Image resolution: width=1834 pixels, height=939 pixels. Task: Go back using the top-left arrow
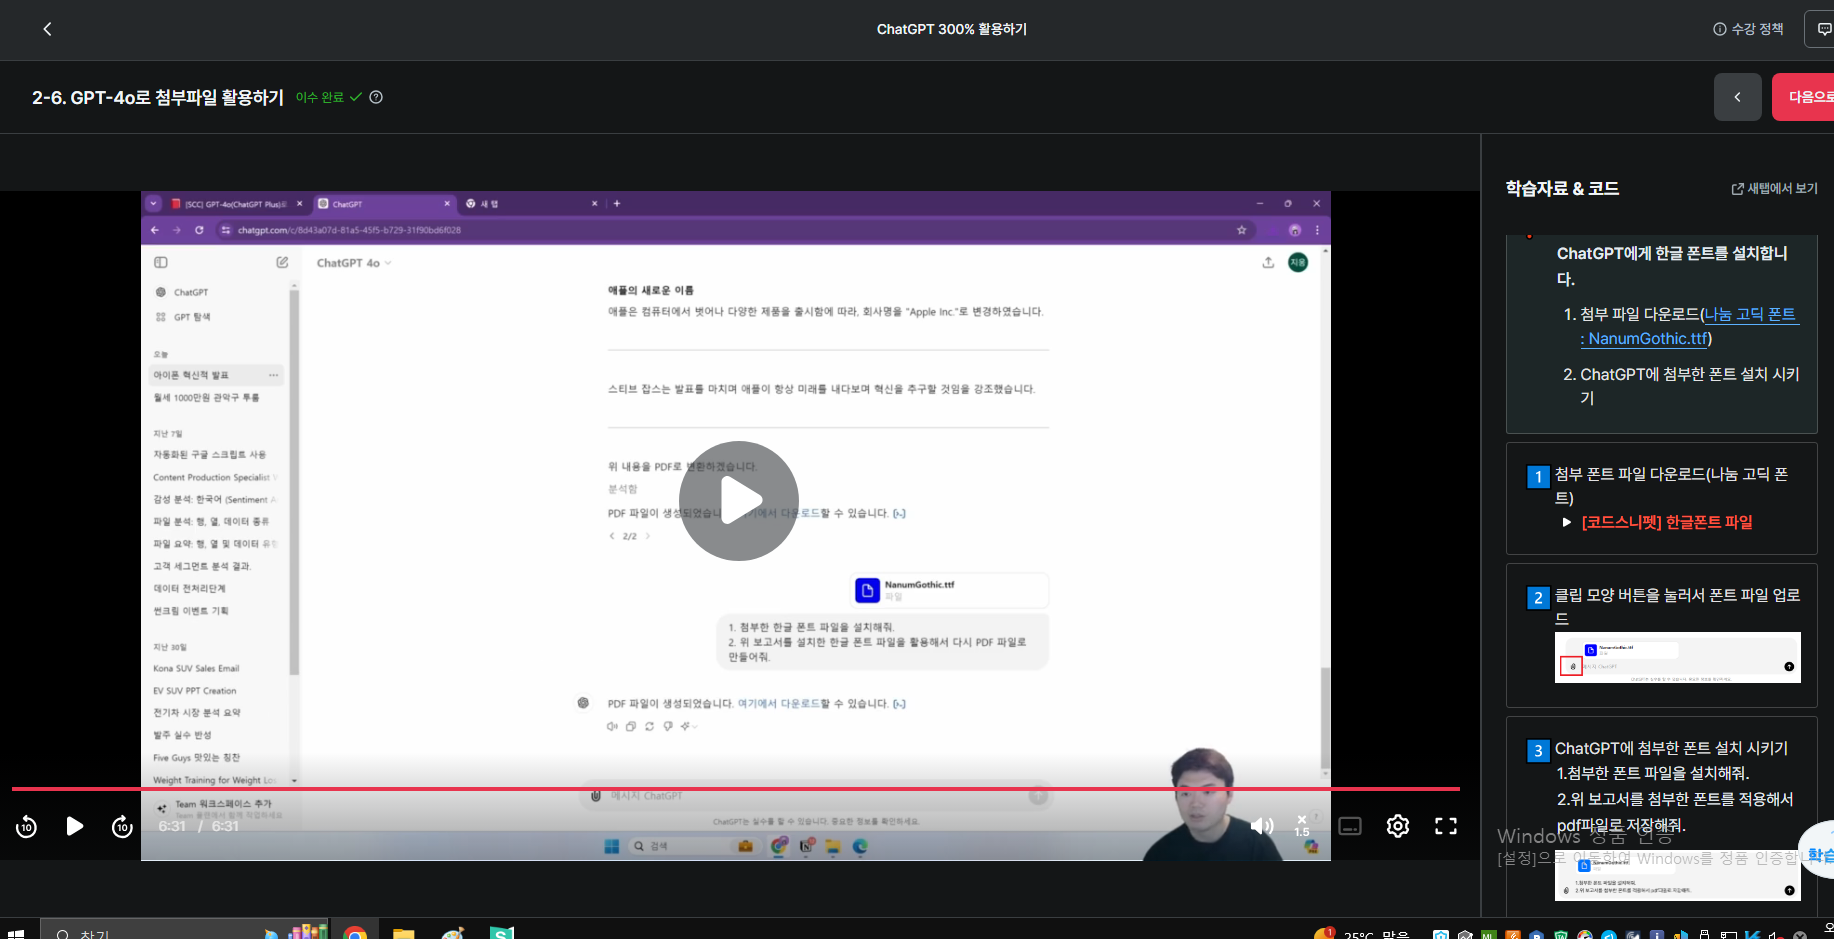[x=47, y=29]
